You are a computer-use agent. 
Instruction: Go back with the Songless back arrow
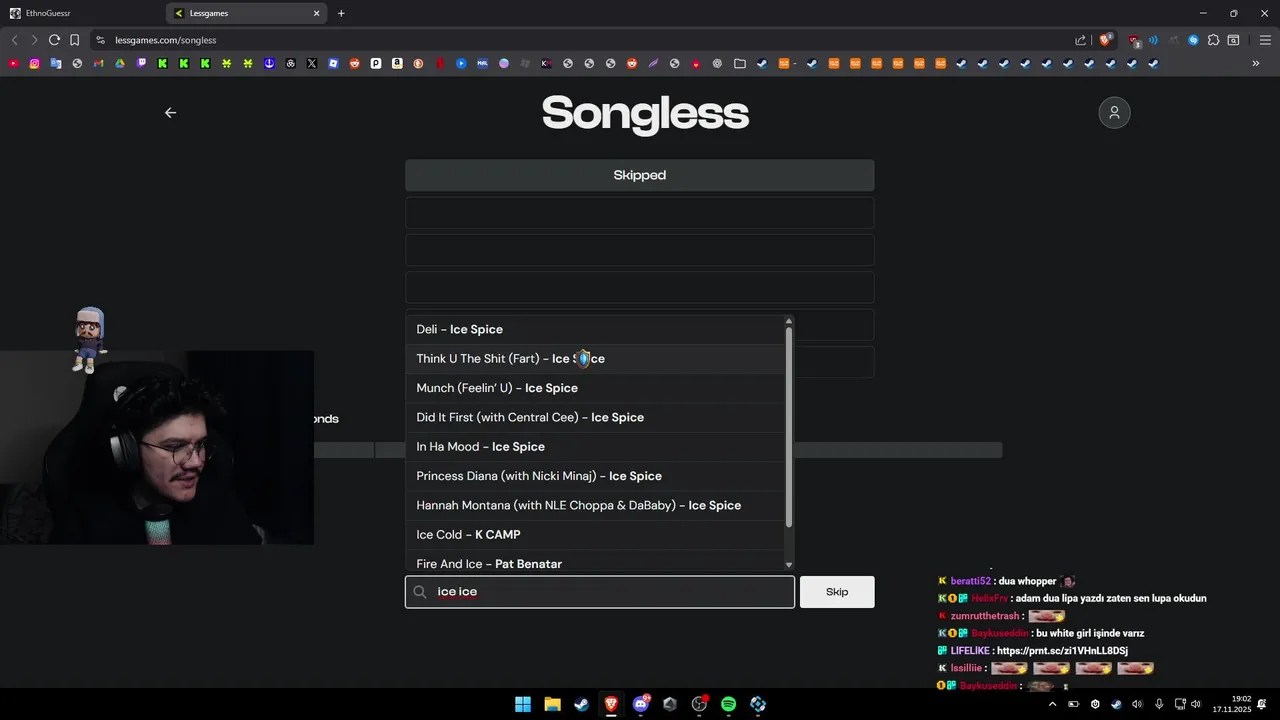pyautogui.click(x=170, y=113)
